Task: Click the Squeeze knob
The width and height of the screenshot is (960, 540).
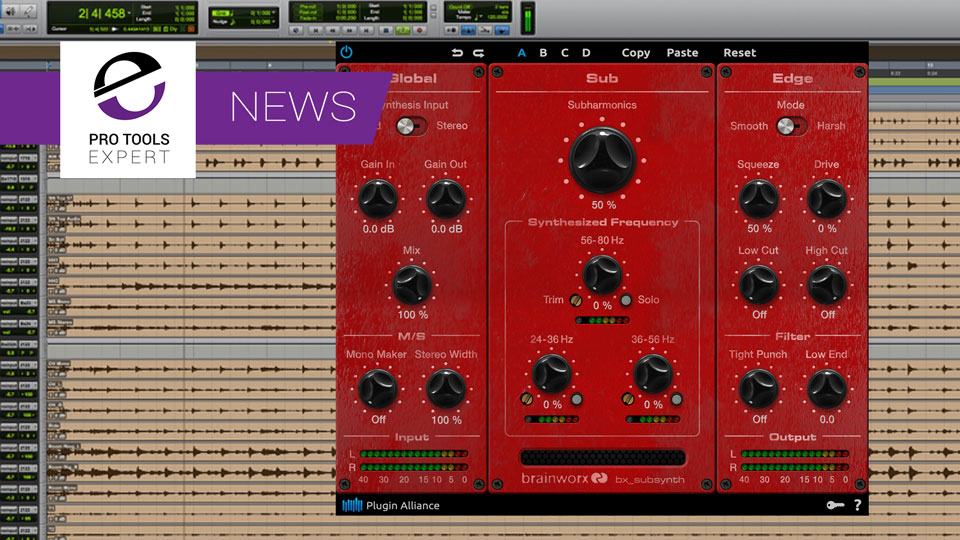Action: tap(759, 199)
